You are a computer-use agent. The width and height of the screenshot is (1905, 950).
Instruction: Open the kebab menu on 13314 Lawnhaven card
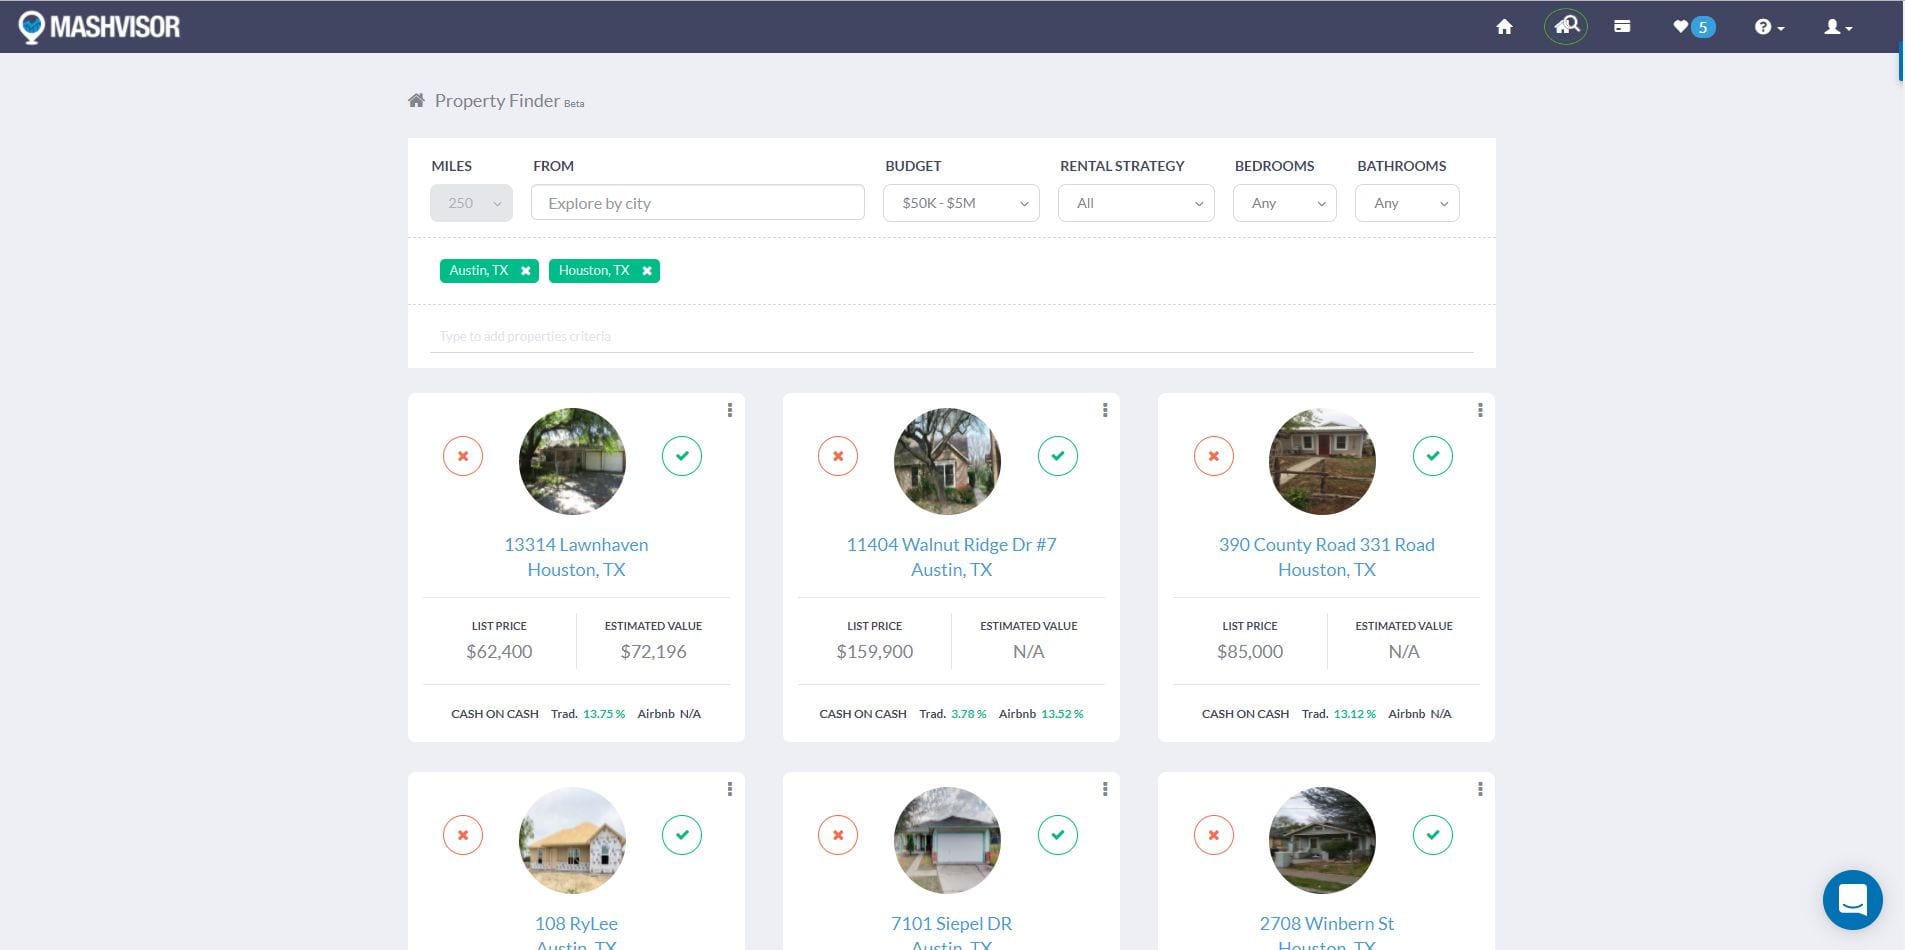[729, 410]
